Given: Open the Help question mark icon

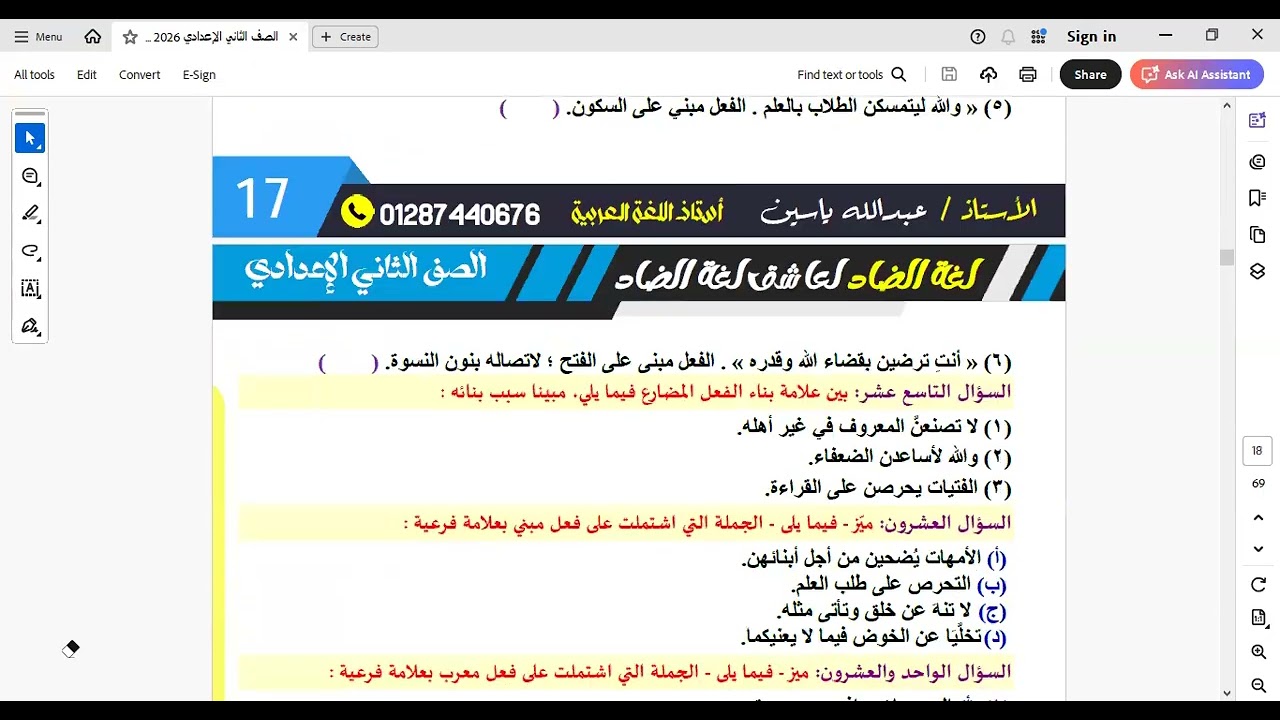Looking at the screenshot, I should [978, 37].
